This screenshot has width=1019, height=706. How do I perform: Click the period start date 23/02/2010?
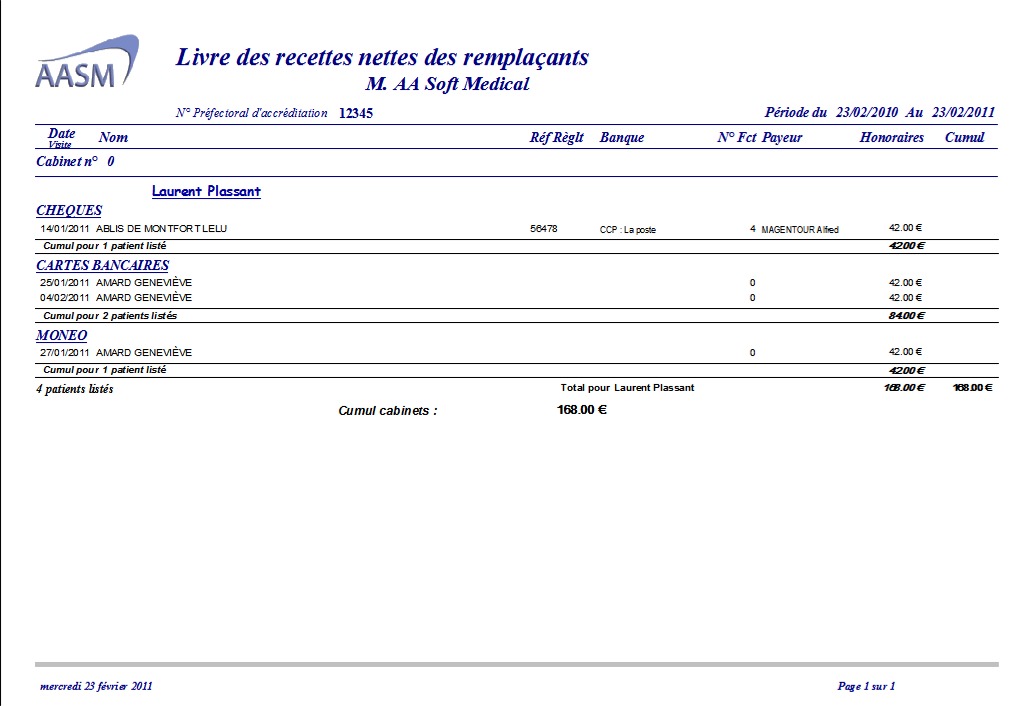(867, 112)
